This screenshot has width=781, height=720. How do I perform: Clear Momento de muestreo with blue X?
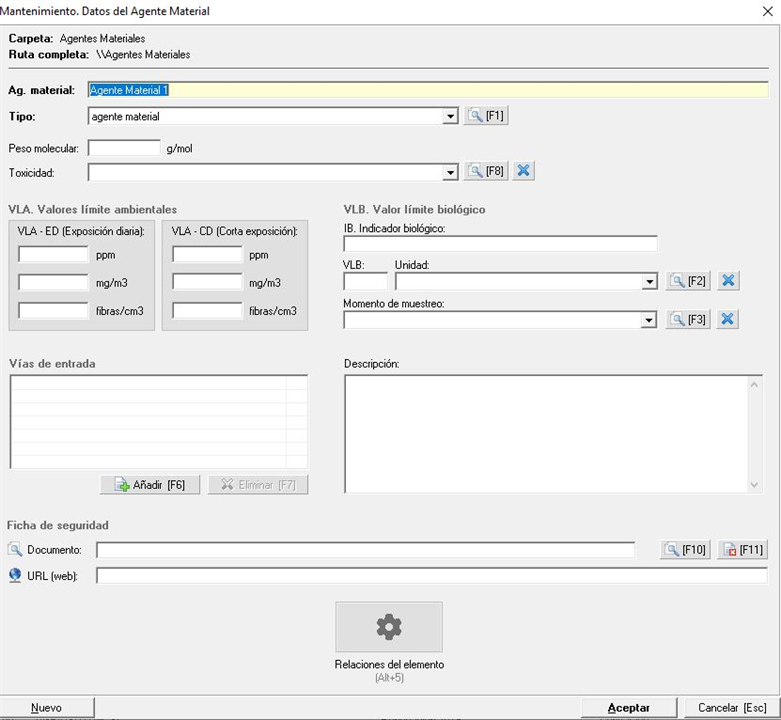728,320
